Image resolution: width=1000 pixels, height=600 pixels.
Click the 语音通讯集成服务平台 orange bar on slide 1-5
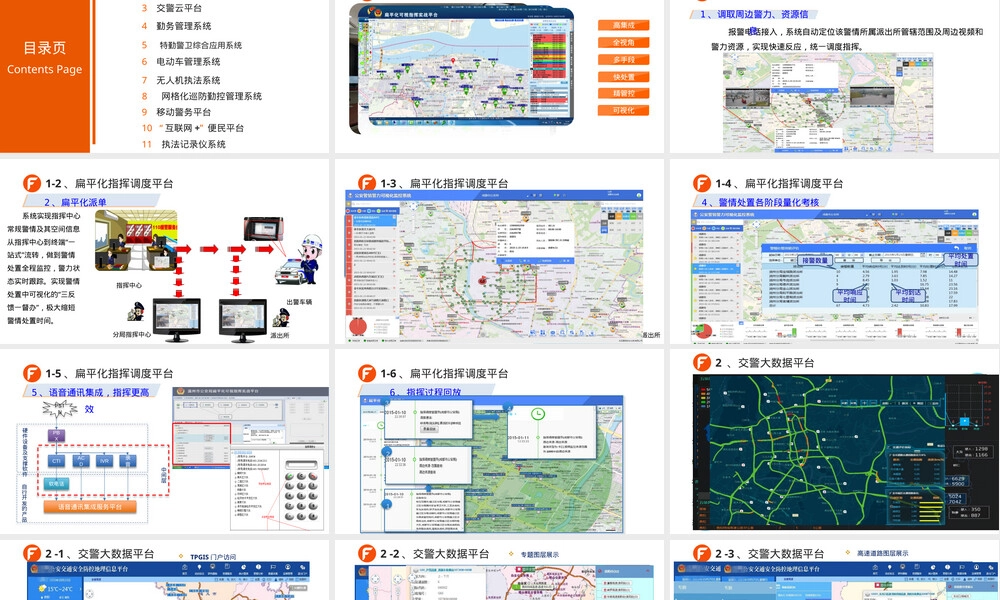90,507
